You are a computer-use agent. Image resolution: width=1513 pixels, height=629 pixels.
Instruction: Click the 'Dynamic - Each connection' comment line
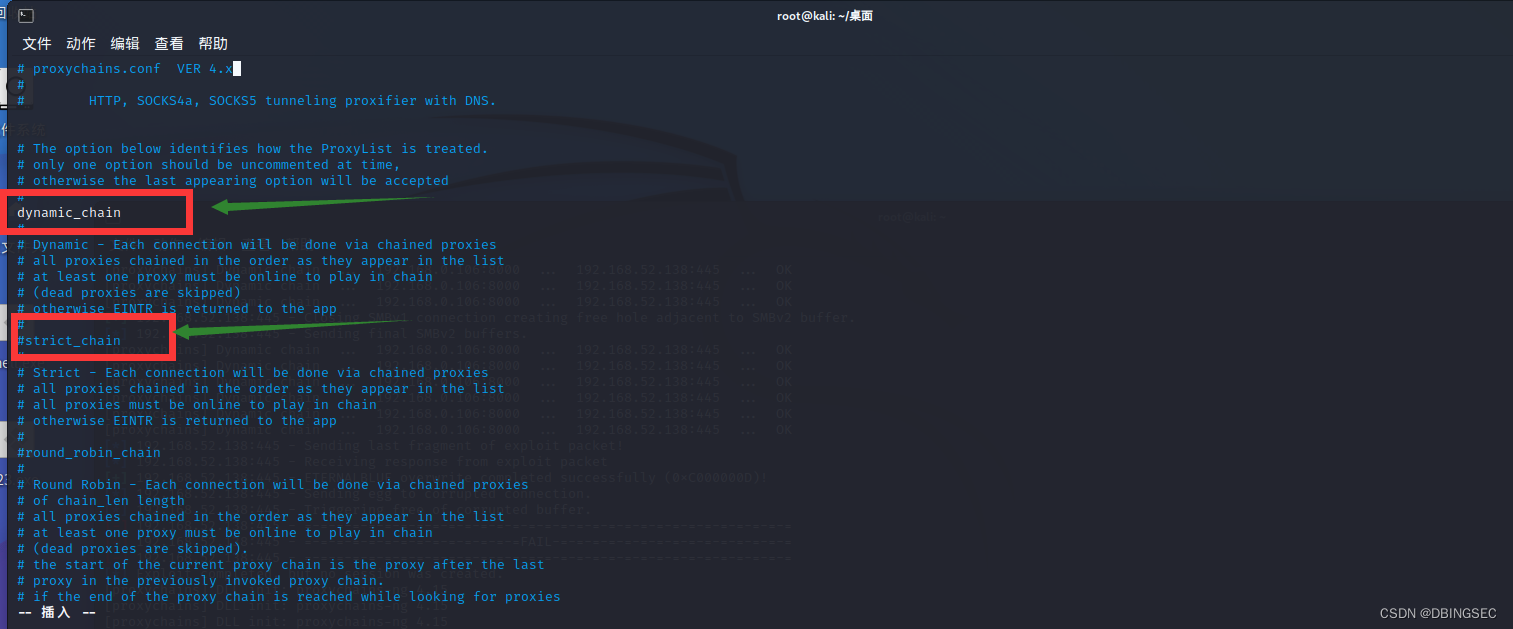[x=257, y=245]
